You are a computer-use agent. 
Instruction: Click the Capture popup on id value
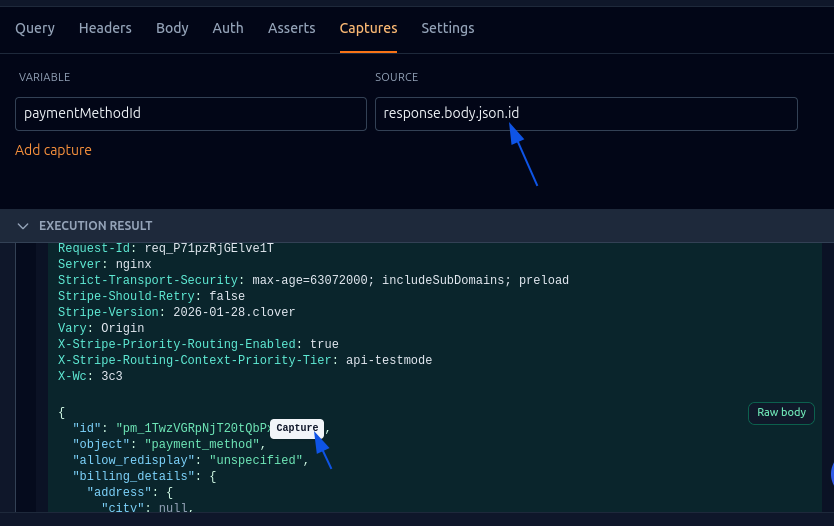[x=297, y=428]
